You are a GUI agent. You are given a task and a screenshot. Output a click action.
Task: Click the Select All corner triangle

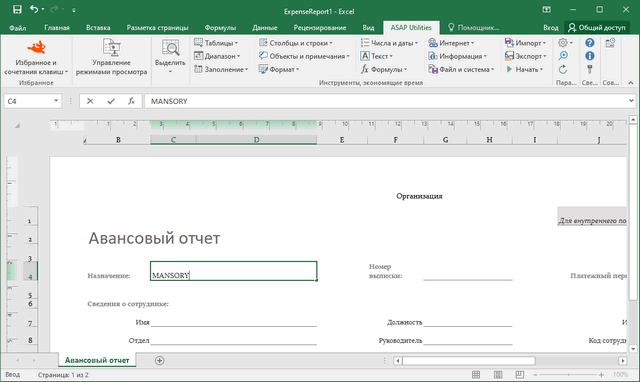pos(17,126)
